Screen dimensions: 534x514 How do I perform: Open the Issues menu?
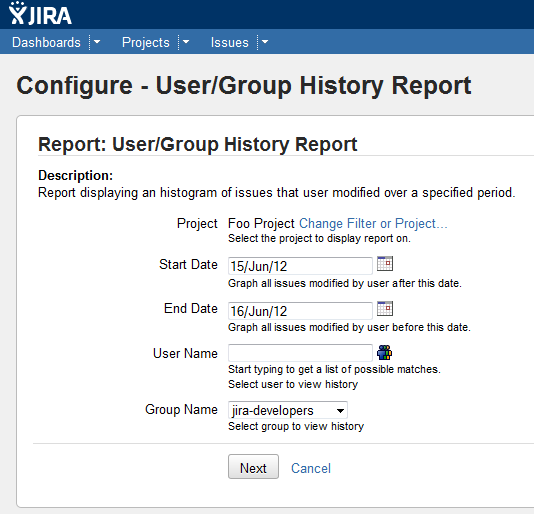(230, 43)
